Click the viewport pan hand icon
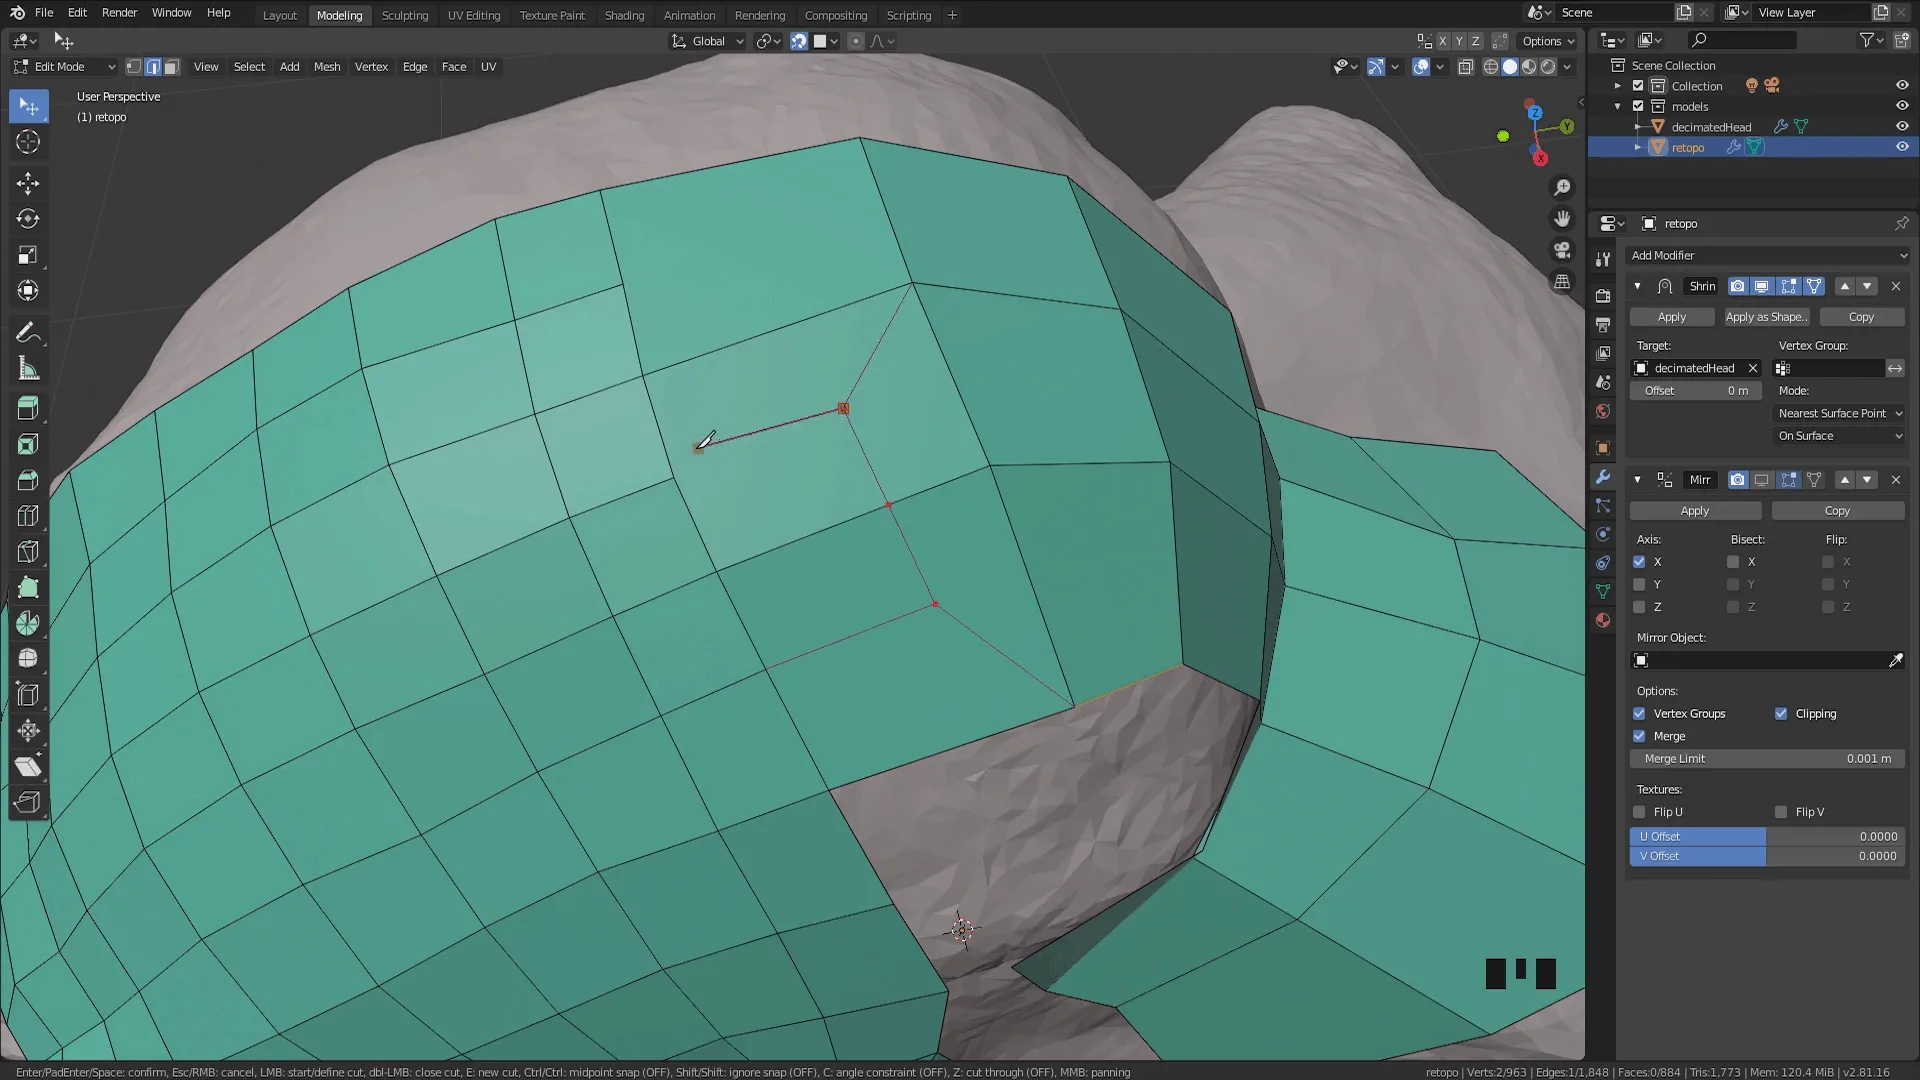The image size is (1920, 1080). 1562,219
